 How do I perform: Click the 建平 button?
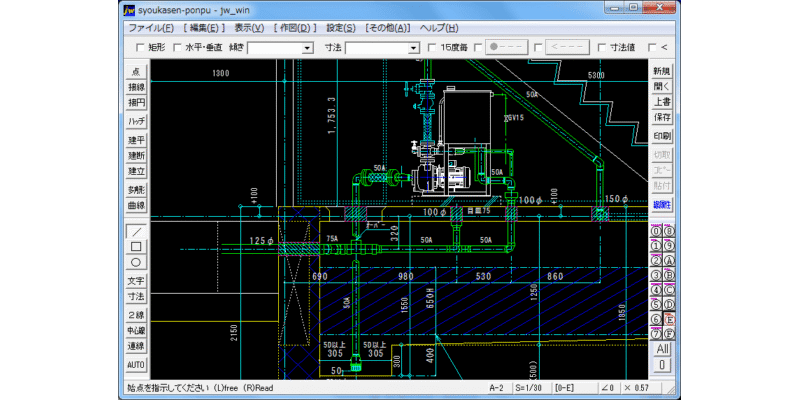click(x=136, y=140)
